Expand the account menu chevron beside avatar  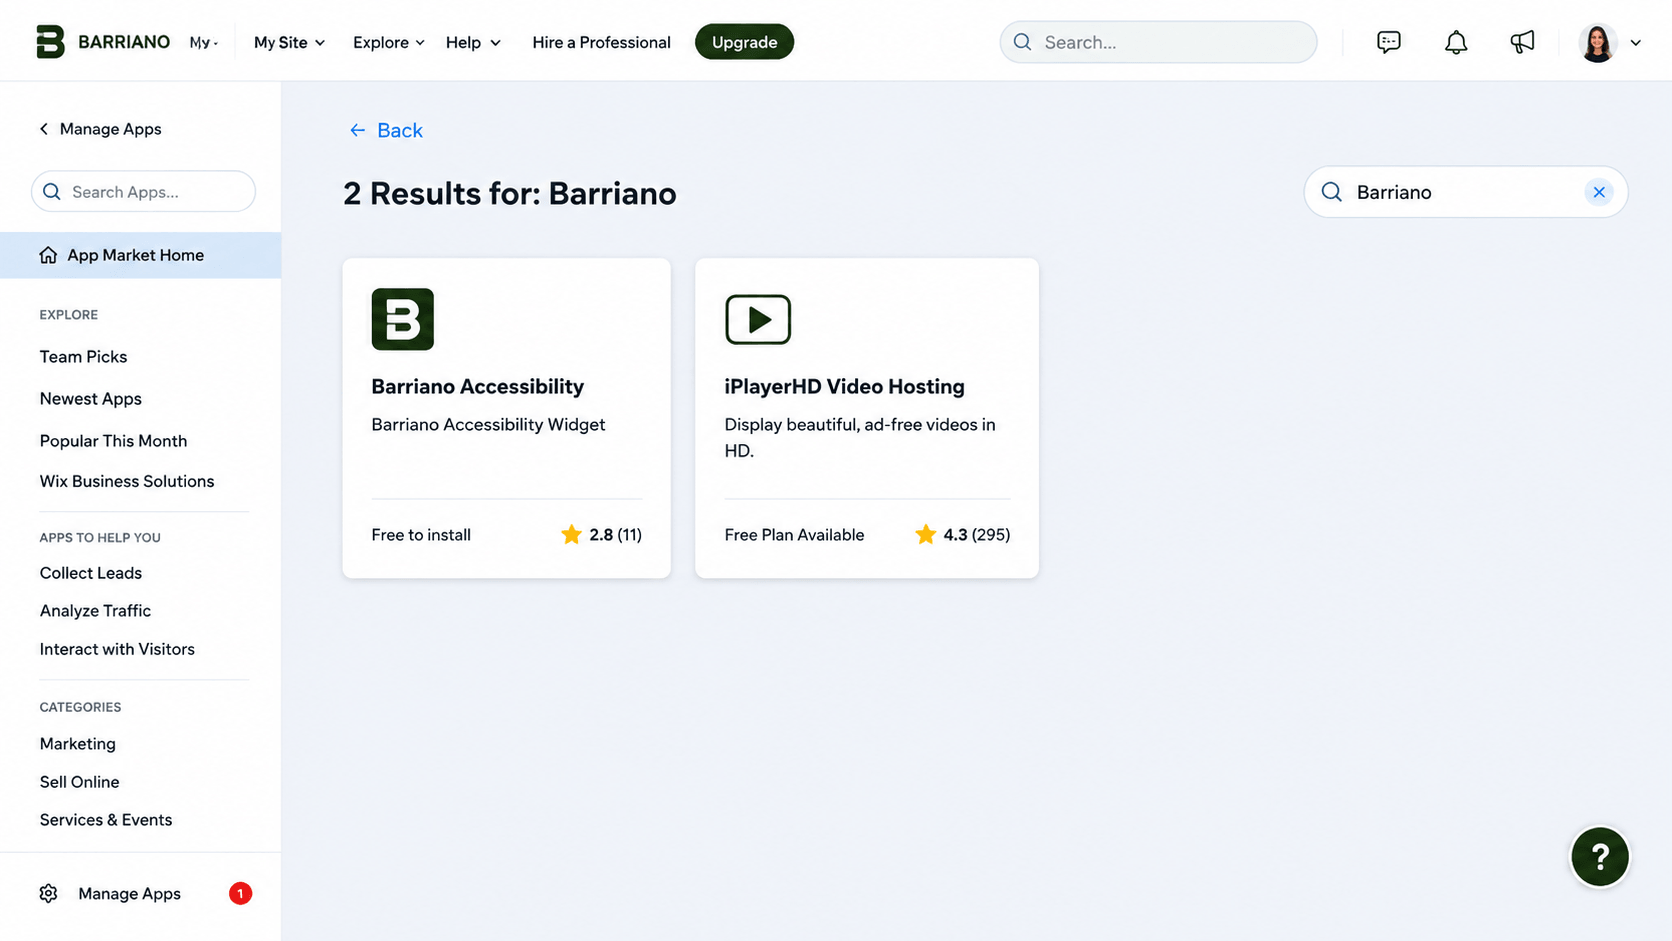tap(1636, 43)
